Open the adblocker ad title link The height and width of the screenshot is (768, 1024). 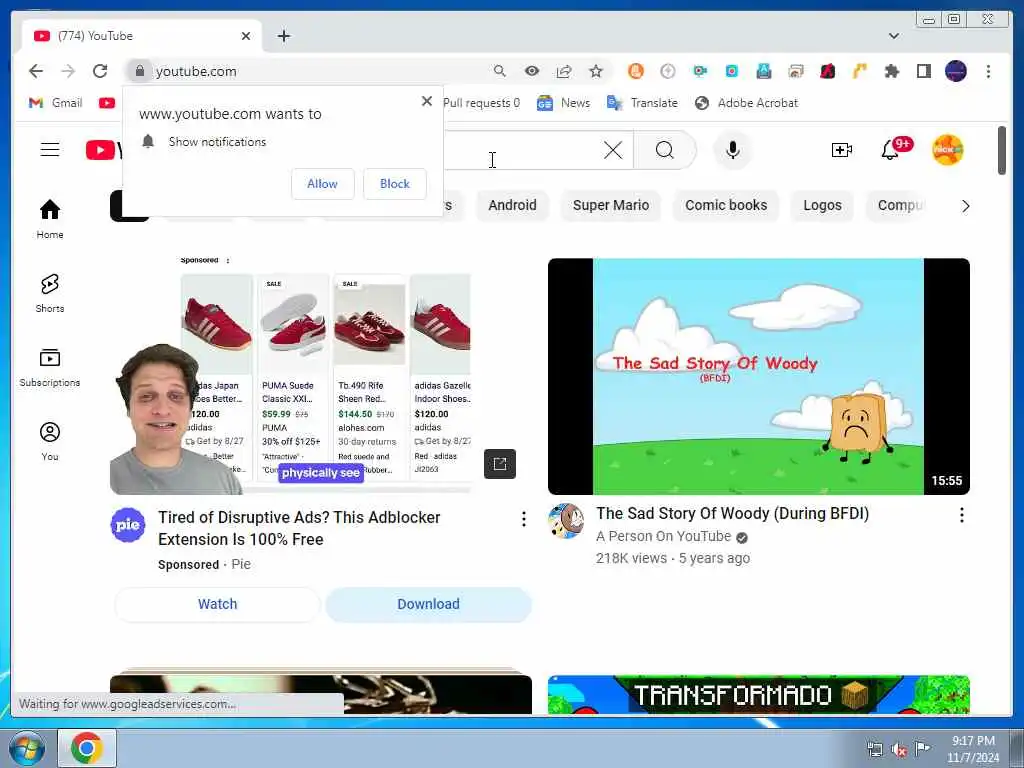tap(299, 528)
